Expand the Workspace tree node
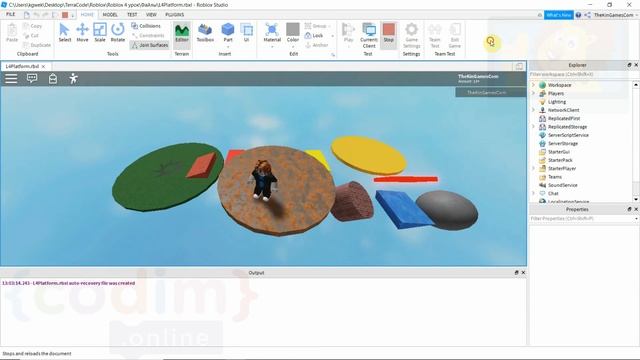 [x=533, y=85]
